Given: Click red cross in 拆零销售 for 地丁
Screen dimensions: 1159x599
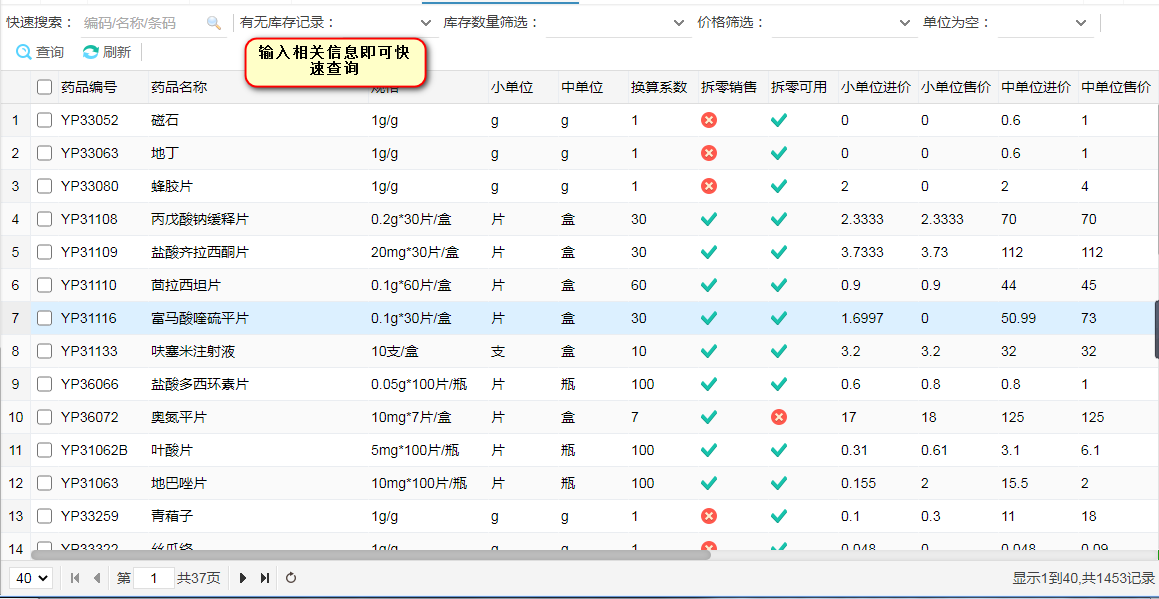Looking at the screenshot, I should pyautogui.click(x=709, y=153).
